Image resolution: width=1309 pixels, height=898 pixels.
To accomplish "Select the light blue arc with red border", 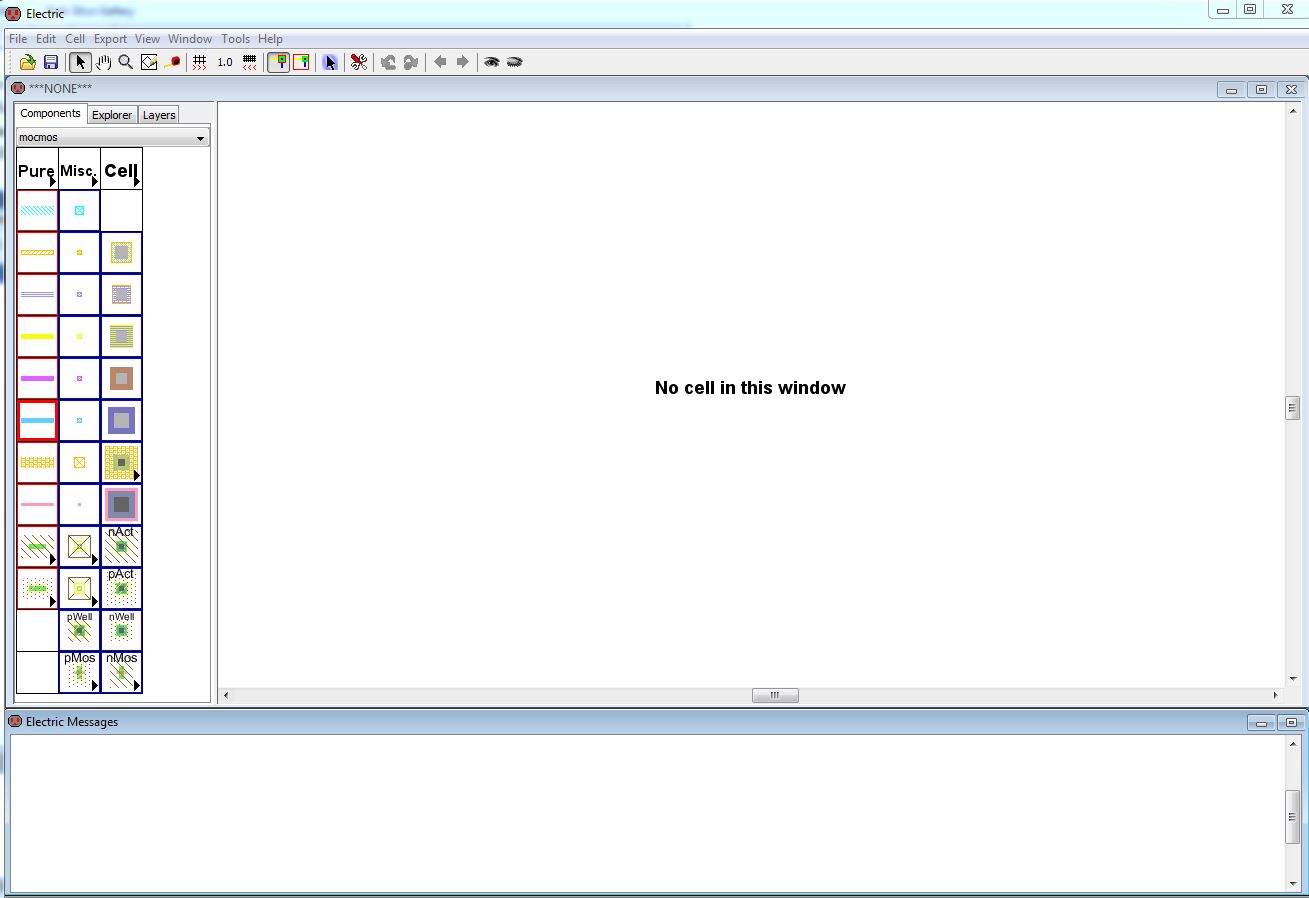I will (38, 421).
